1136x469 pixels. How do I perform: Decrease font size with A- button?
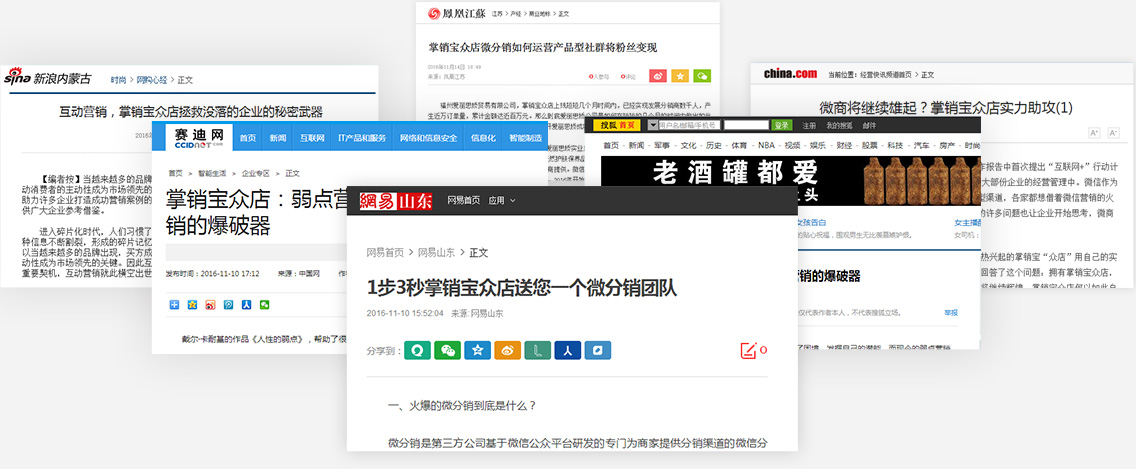1113,132
